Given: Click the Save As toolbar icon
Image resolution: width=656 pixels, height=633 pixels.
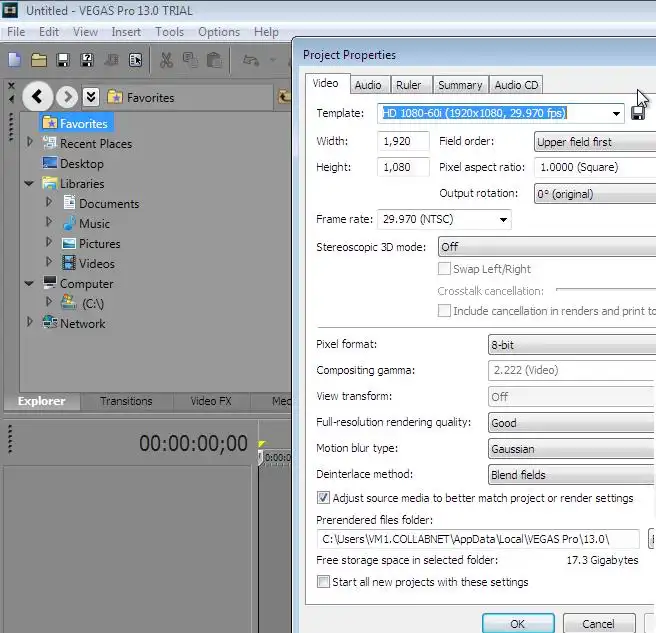Looking at the screenshot, I should click(x=87, y=60).
